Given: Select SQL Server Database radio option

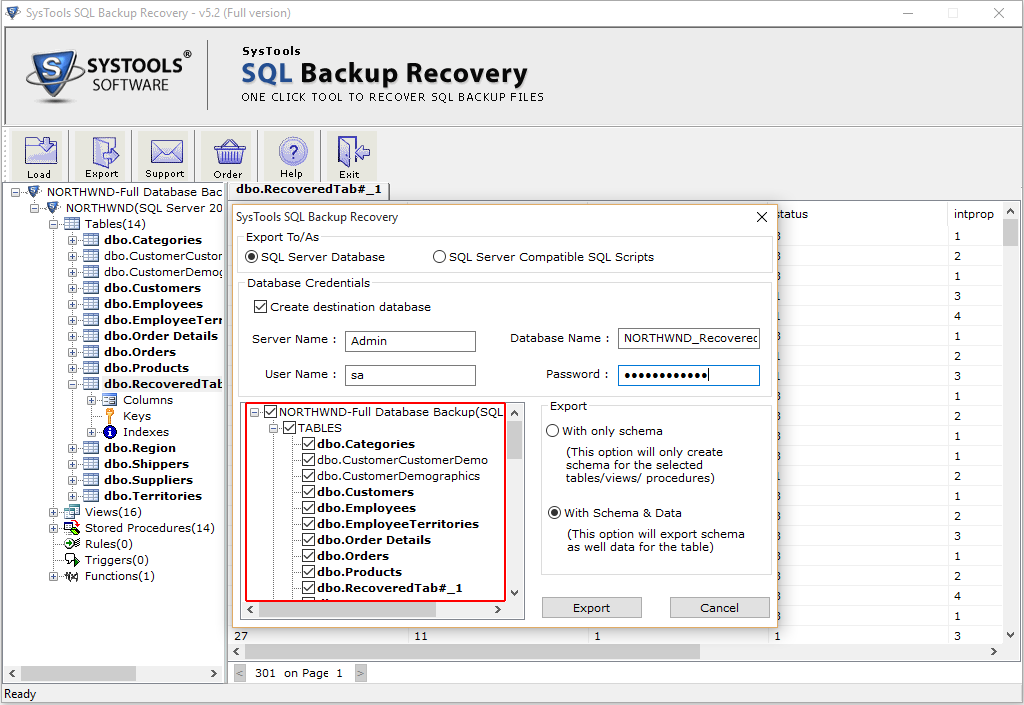Looking at the screenshot, I should tap(251, 257).
